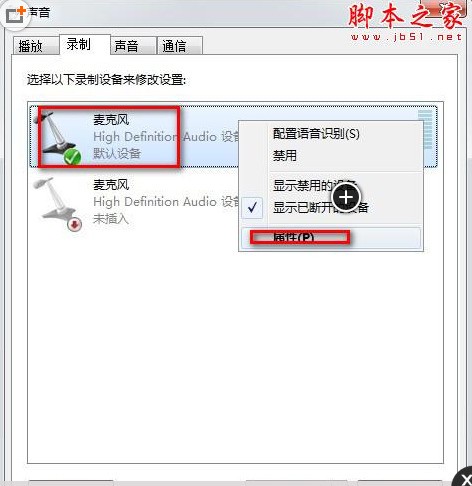Screen dimensions: 472x486
Task: Click the 脚本之家 red logo
Action: (406, 16)
